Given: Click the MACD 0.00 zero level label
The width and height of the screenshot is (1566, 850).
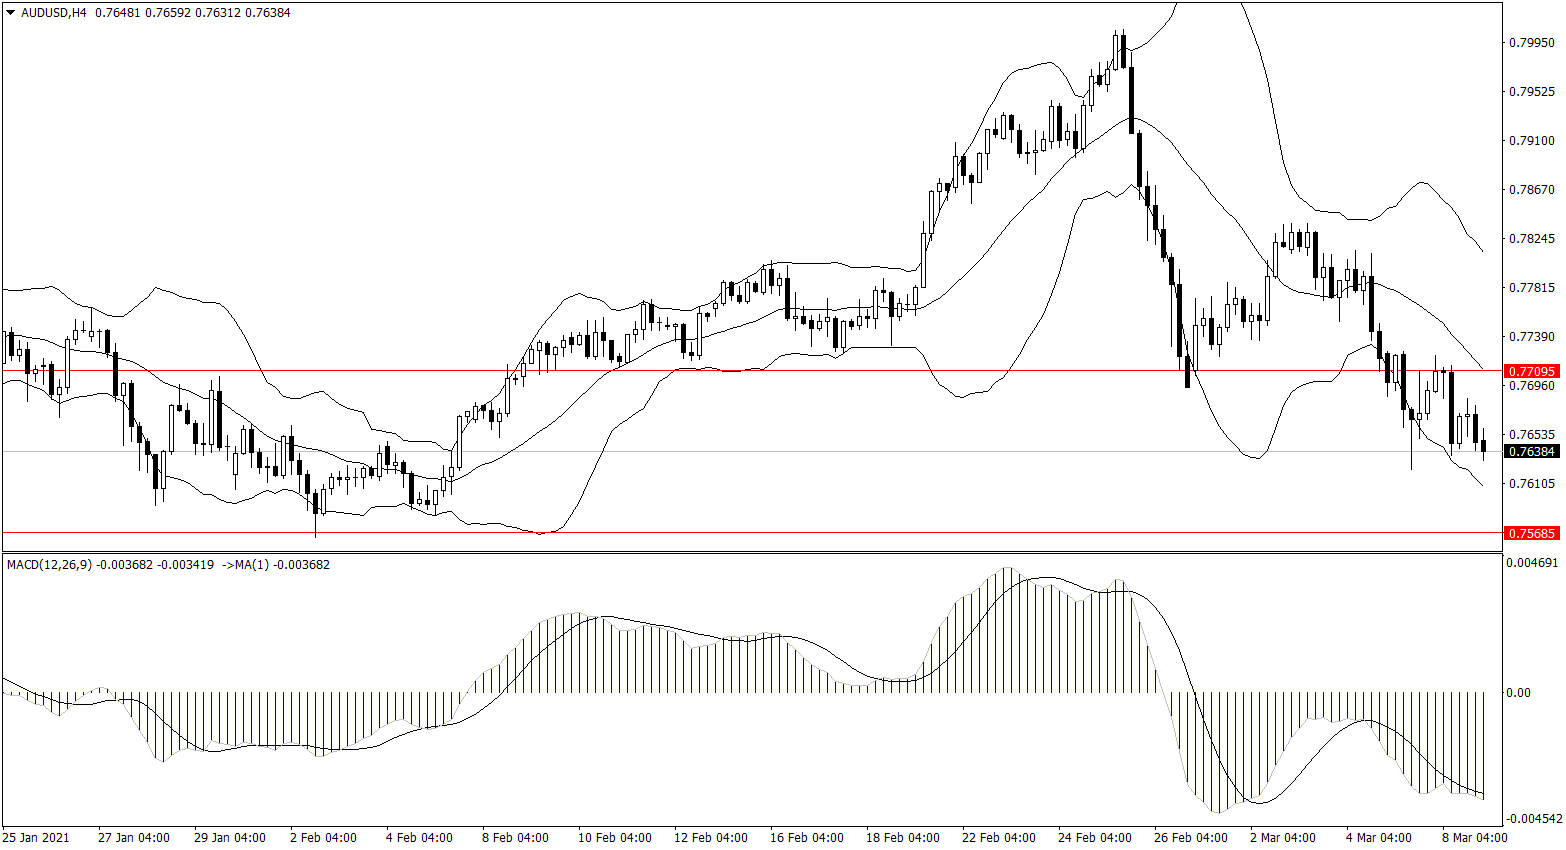Looking at the screenshot, I should point(1518,693).
